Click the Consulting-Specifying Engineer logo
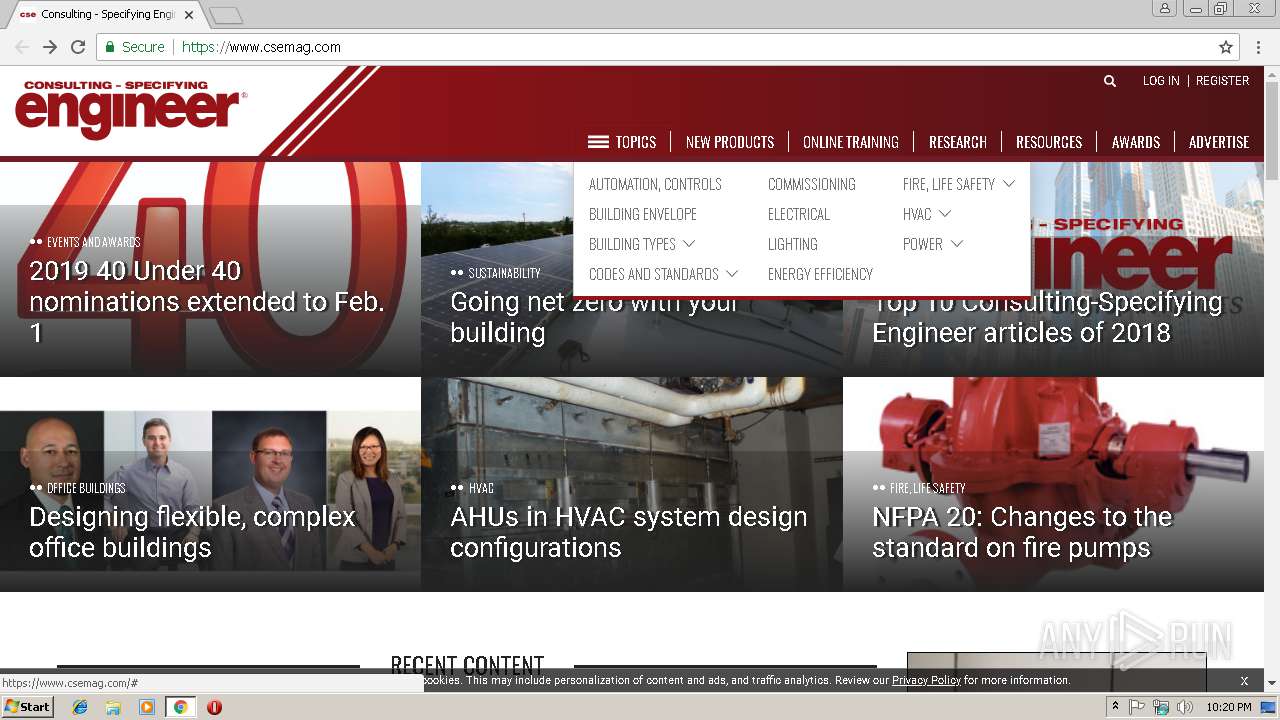Image resolution: width=1280 pixels, height=720 pixels. (130, 109)
